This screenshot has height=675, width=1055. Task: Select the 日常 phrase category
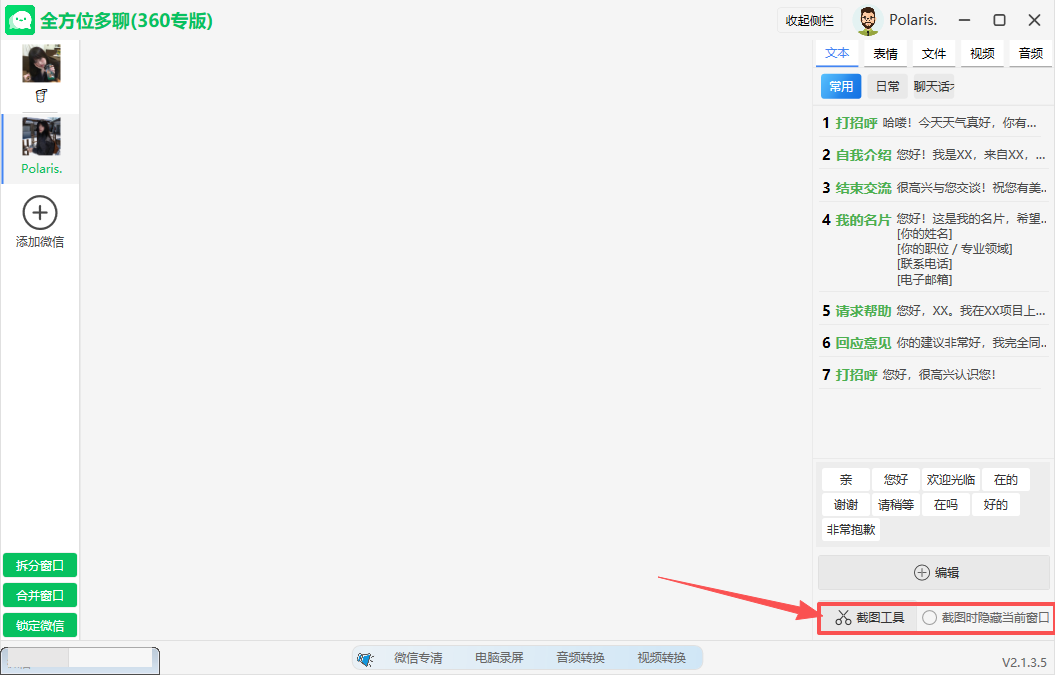[x=887, y=87]
